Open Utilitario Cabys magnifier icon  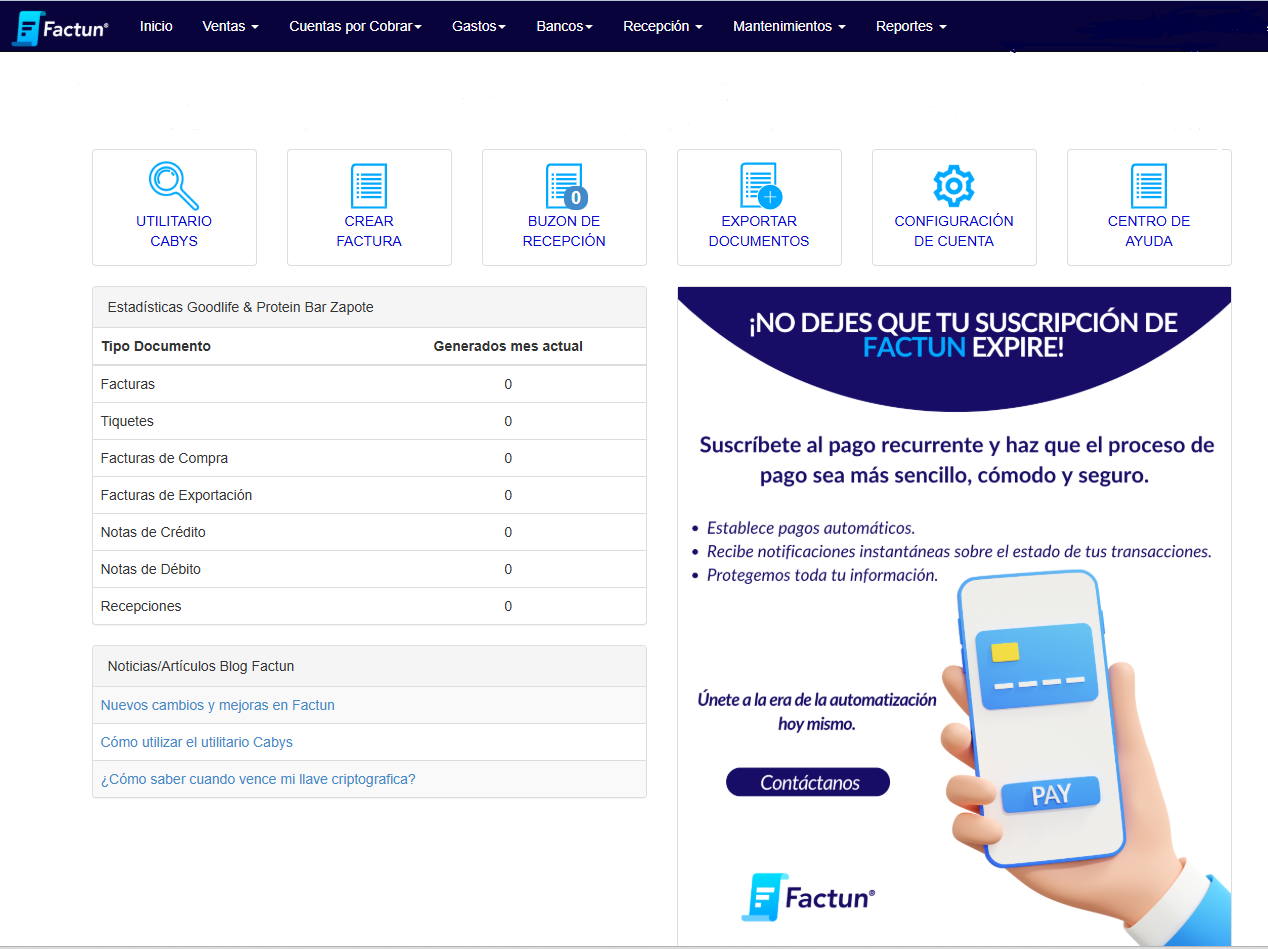pos(174,186)
